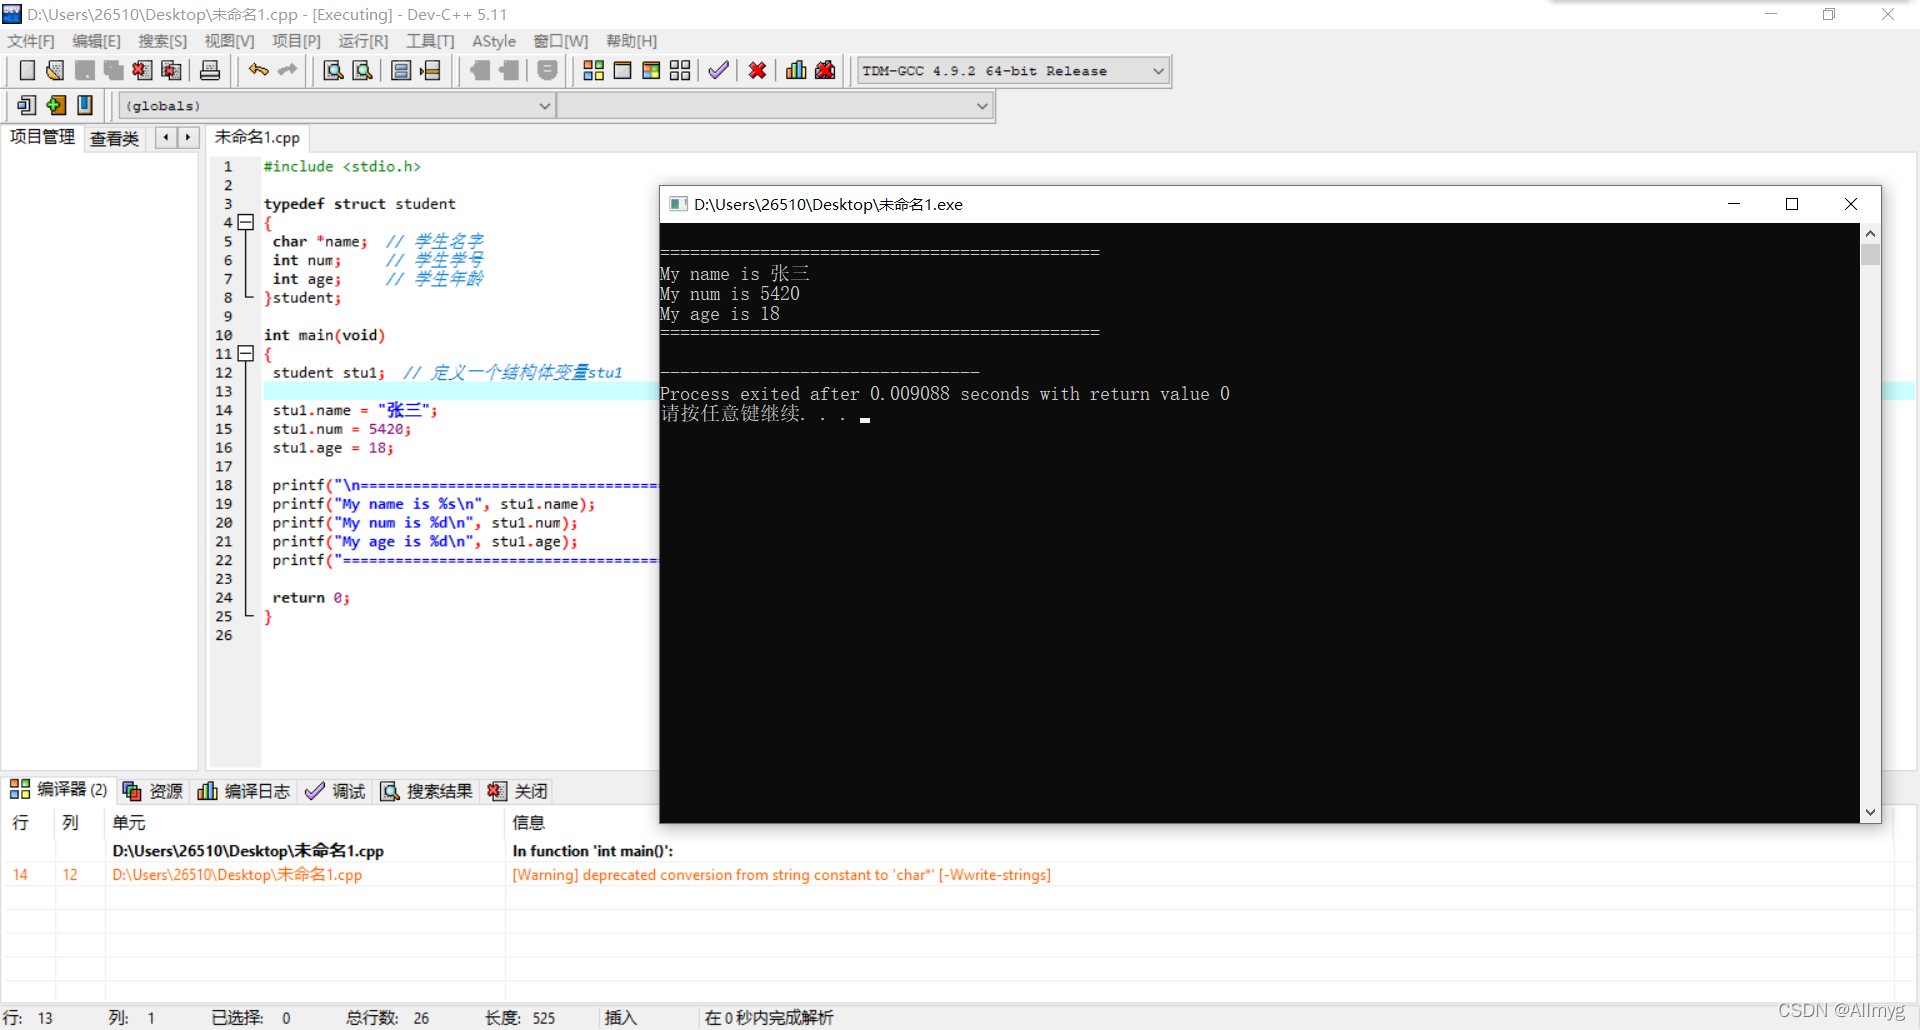The width and height of the screenshot is (1920, 1030).
Task: Click the red X Stop Execution icon
Action: tap(758, 70)
